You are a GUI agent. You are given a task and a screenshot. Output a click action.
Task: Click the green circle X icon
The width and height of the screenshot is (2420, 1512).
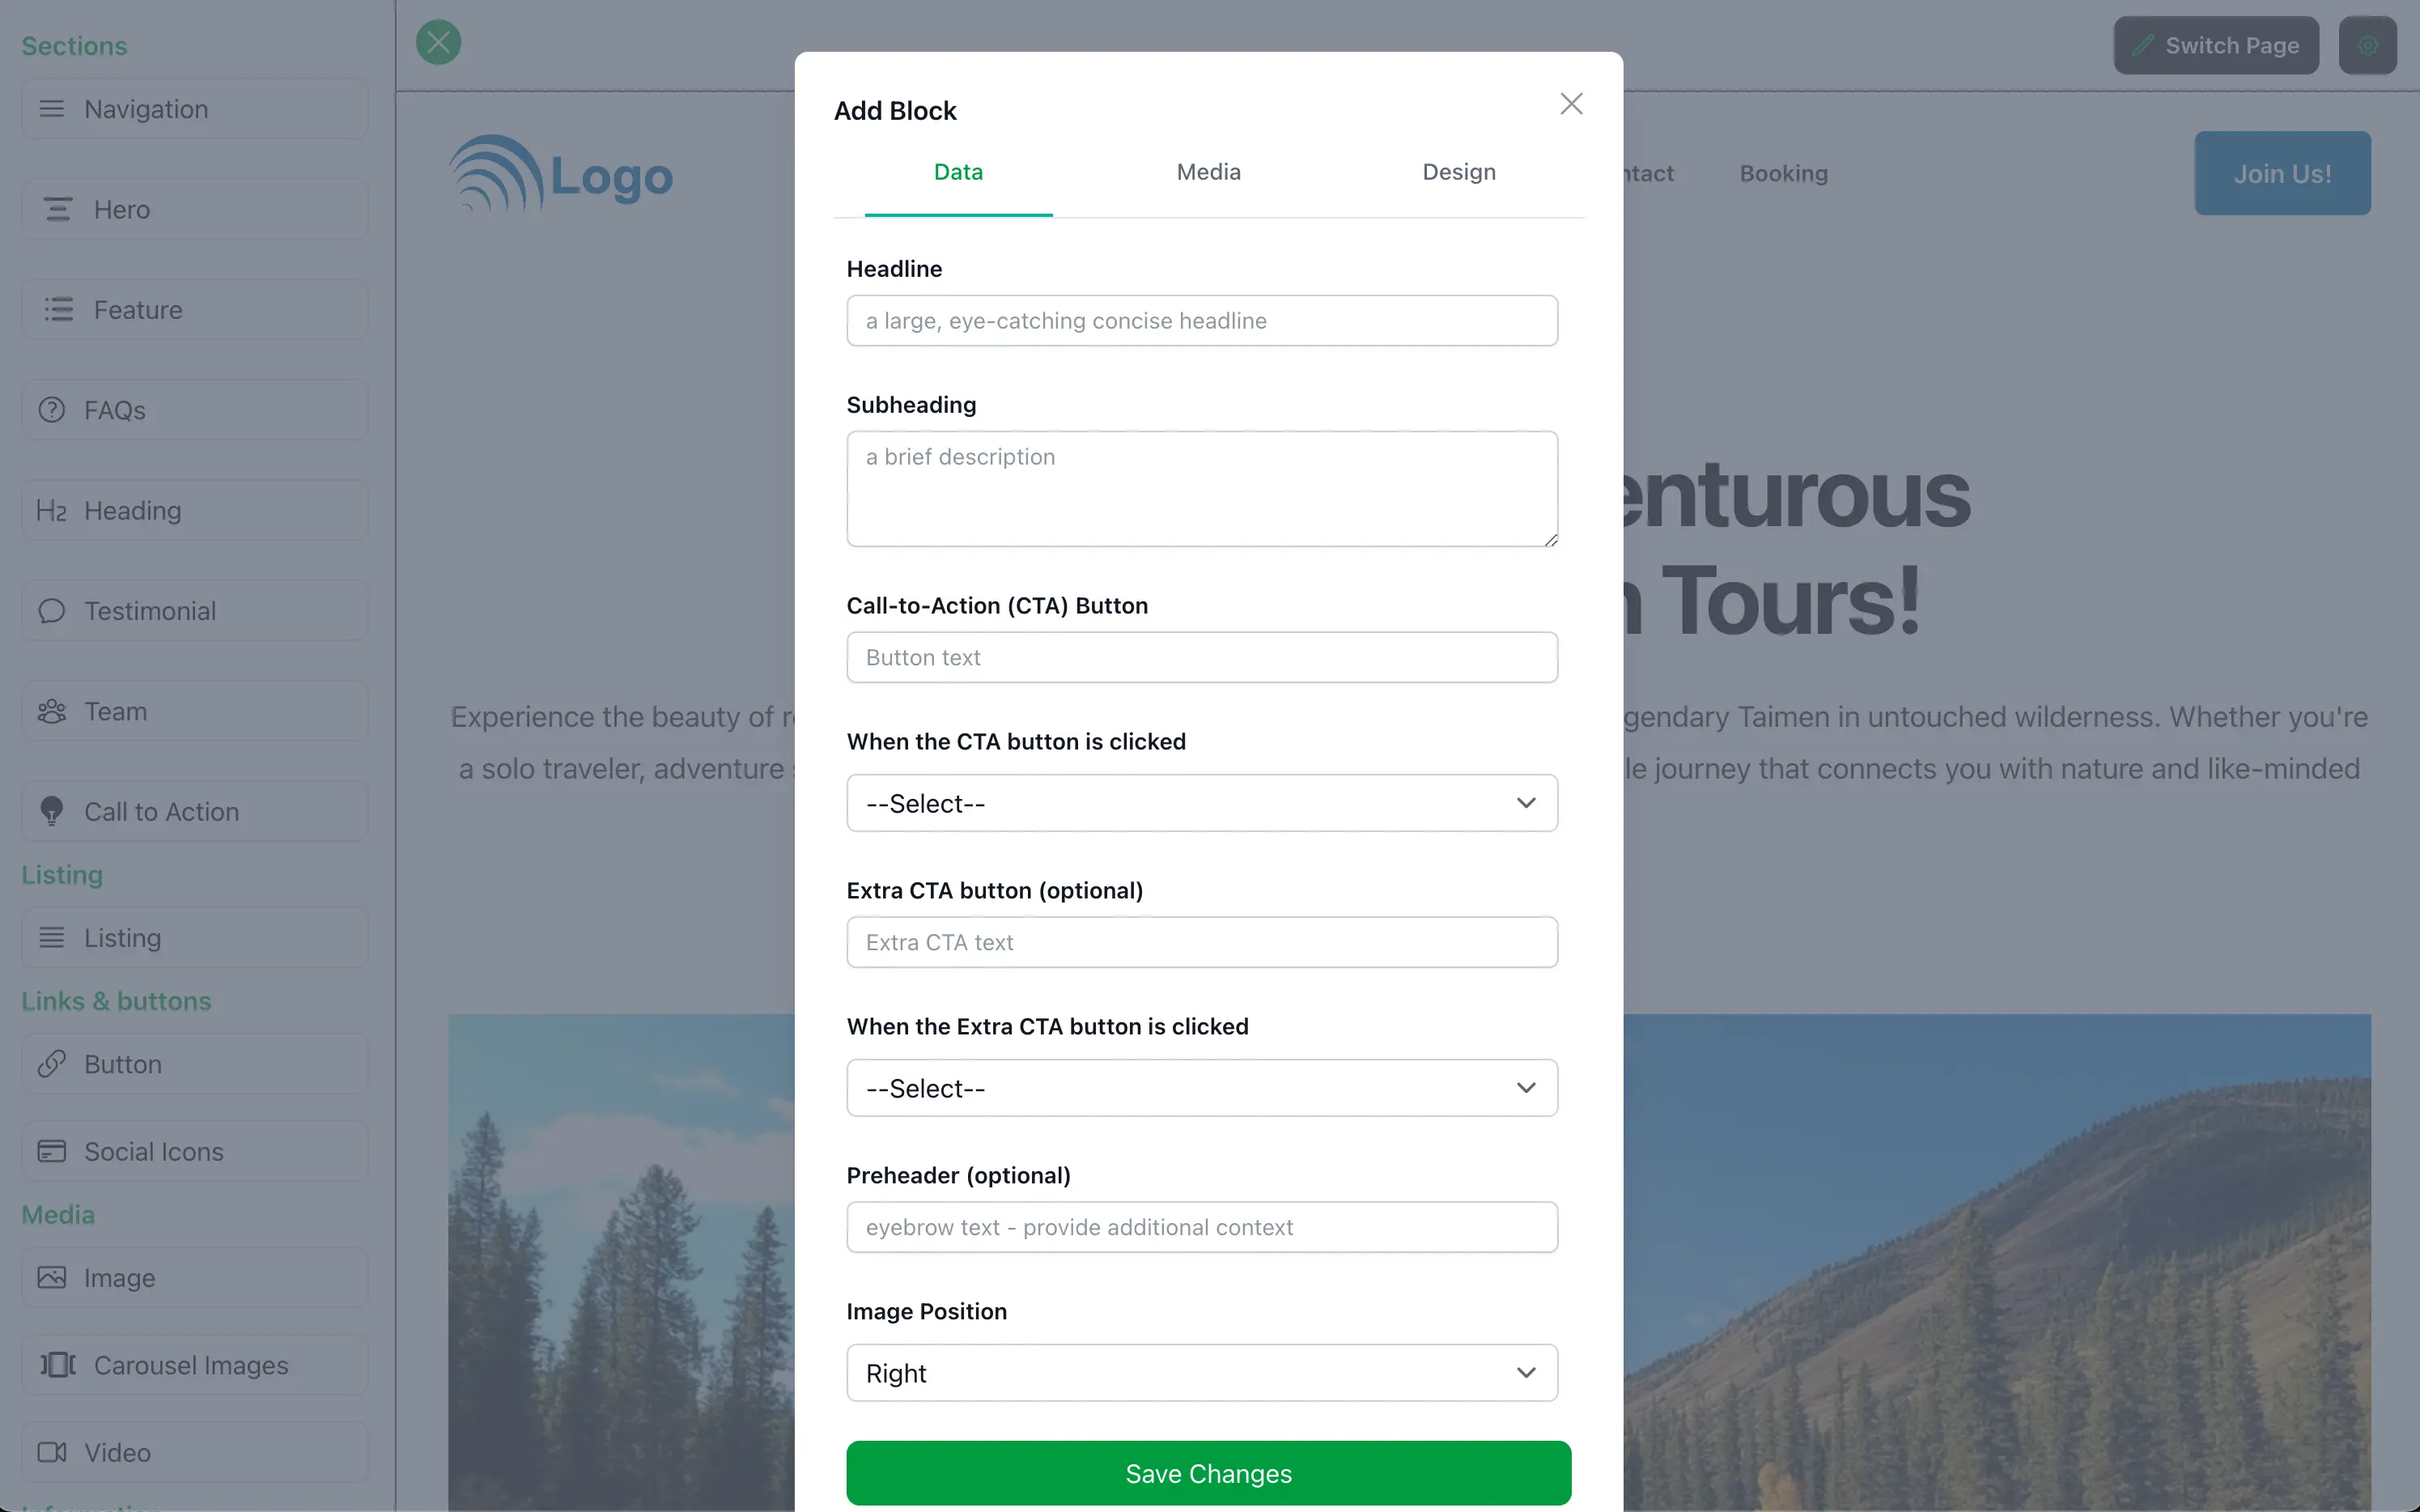pyautogui.click(x=438, y=42)
